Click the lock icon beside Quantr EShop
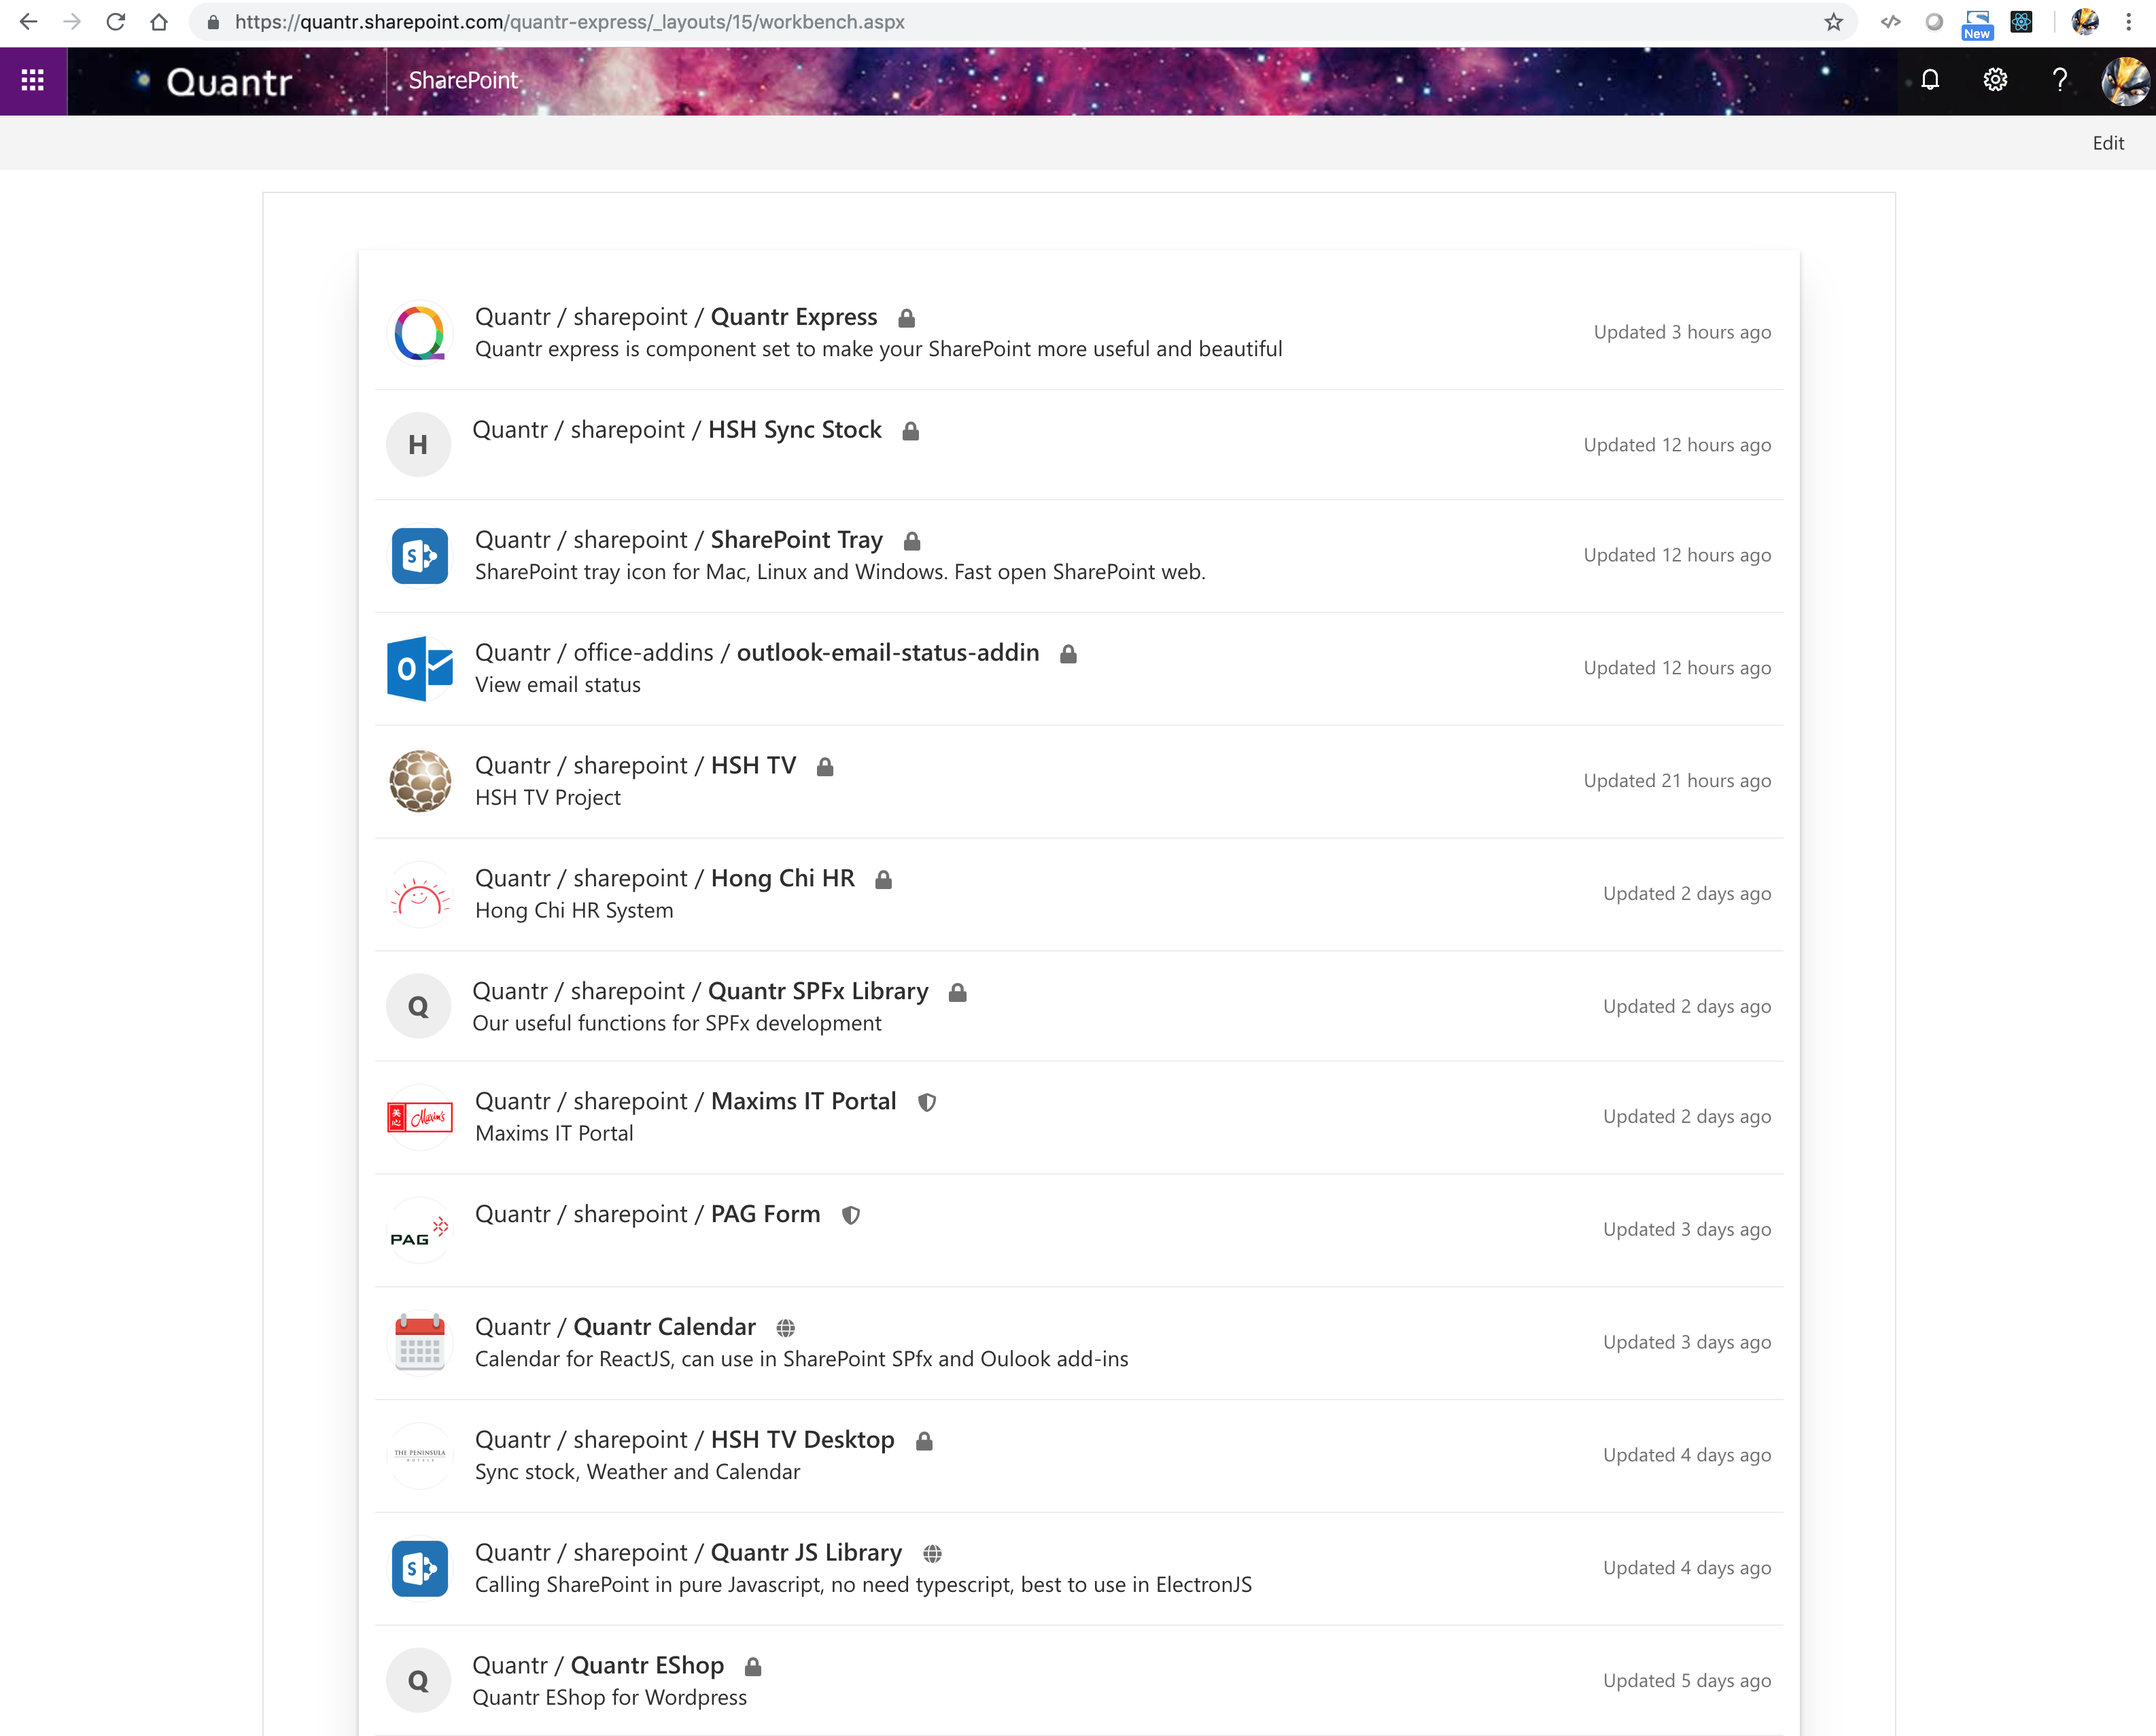 (x=753, y=1666)
